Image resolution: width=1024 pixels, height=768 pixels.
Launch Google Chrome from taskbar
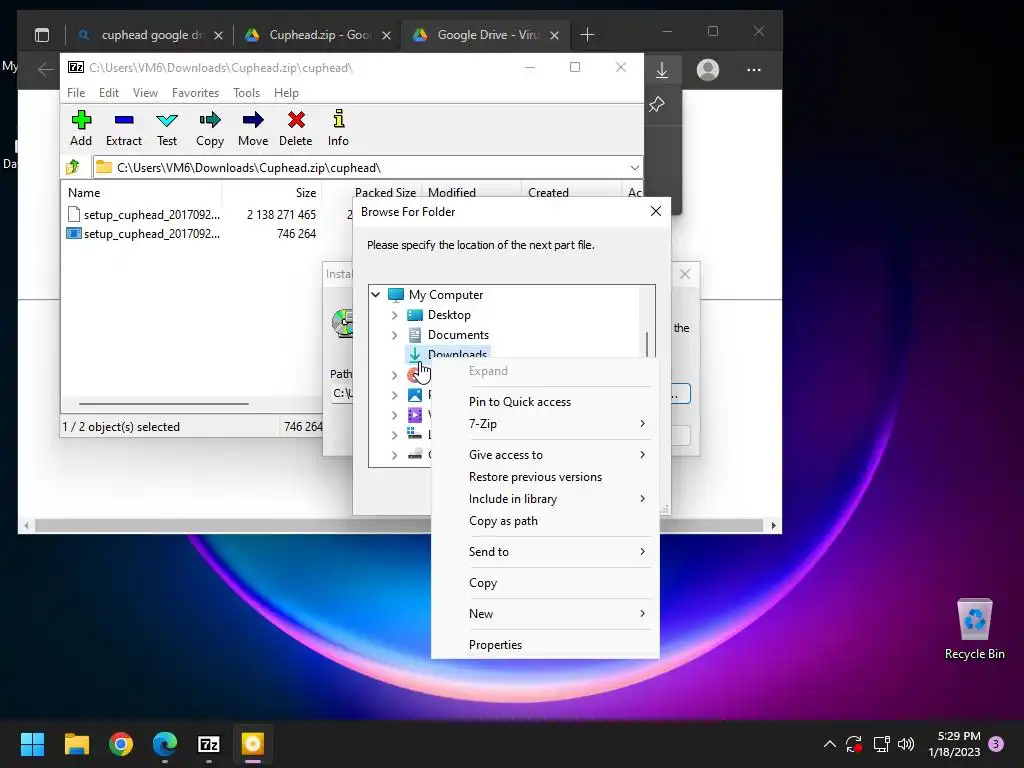click(121, 744)
